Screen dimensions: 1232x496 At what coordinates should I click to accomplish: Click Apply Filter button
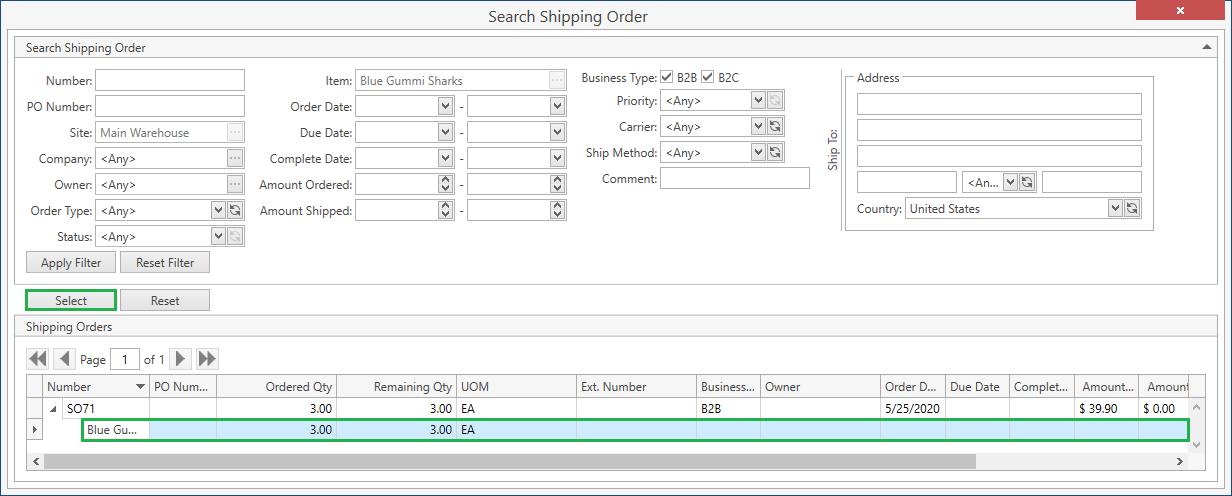point(71,263)
